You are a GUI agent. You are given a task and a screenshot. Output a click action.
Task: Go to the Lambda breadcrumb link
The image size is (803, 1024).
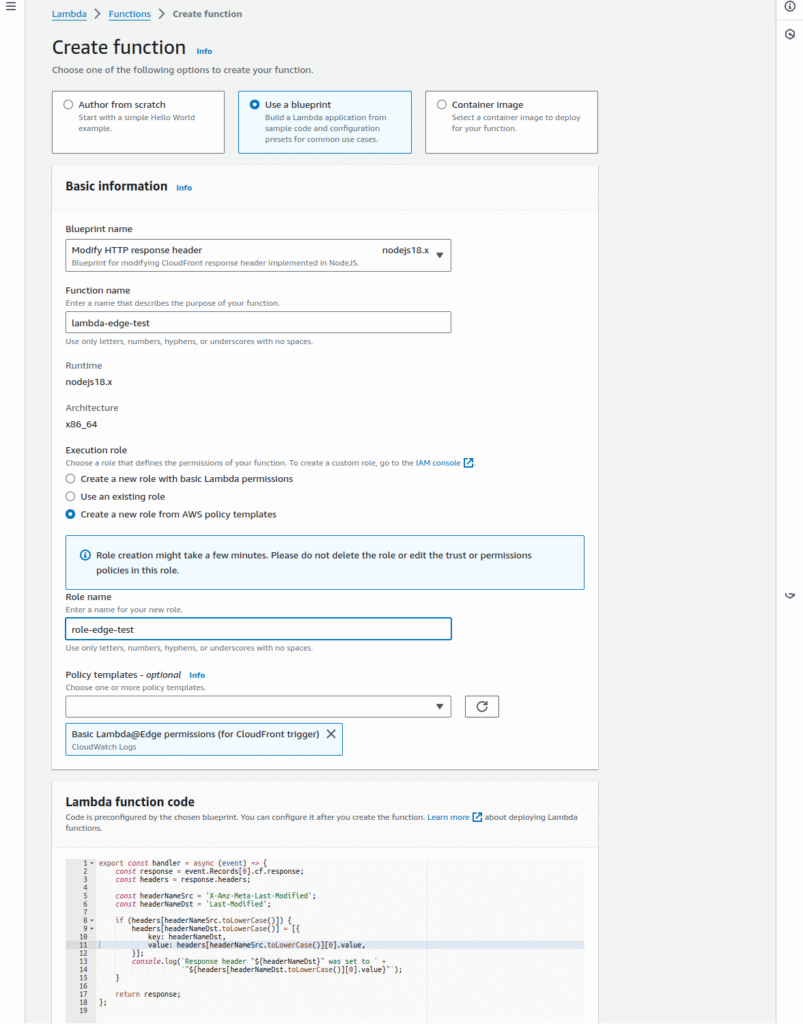coord(69,14)
